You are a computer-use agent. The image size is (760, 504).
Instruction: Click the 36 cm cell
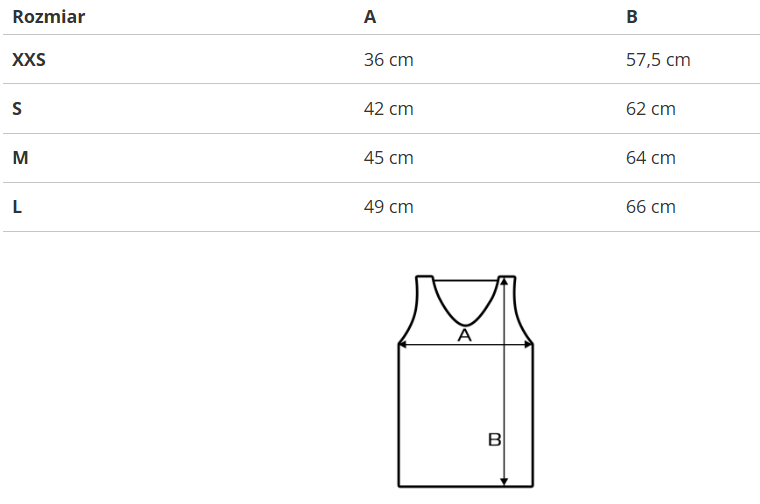[x=388, y=60]
